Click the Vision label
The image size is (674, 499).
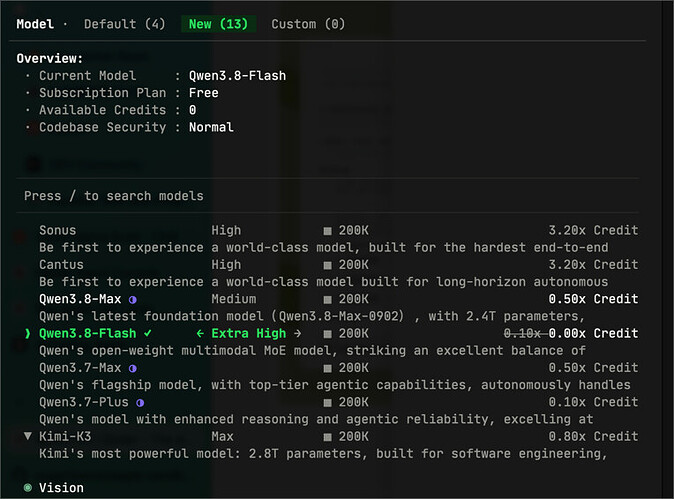(x=61, y=488)
